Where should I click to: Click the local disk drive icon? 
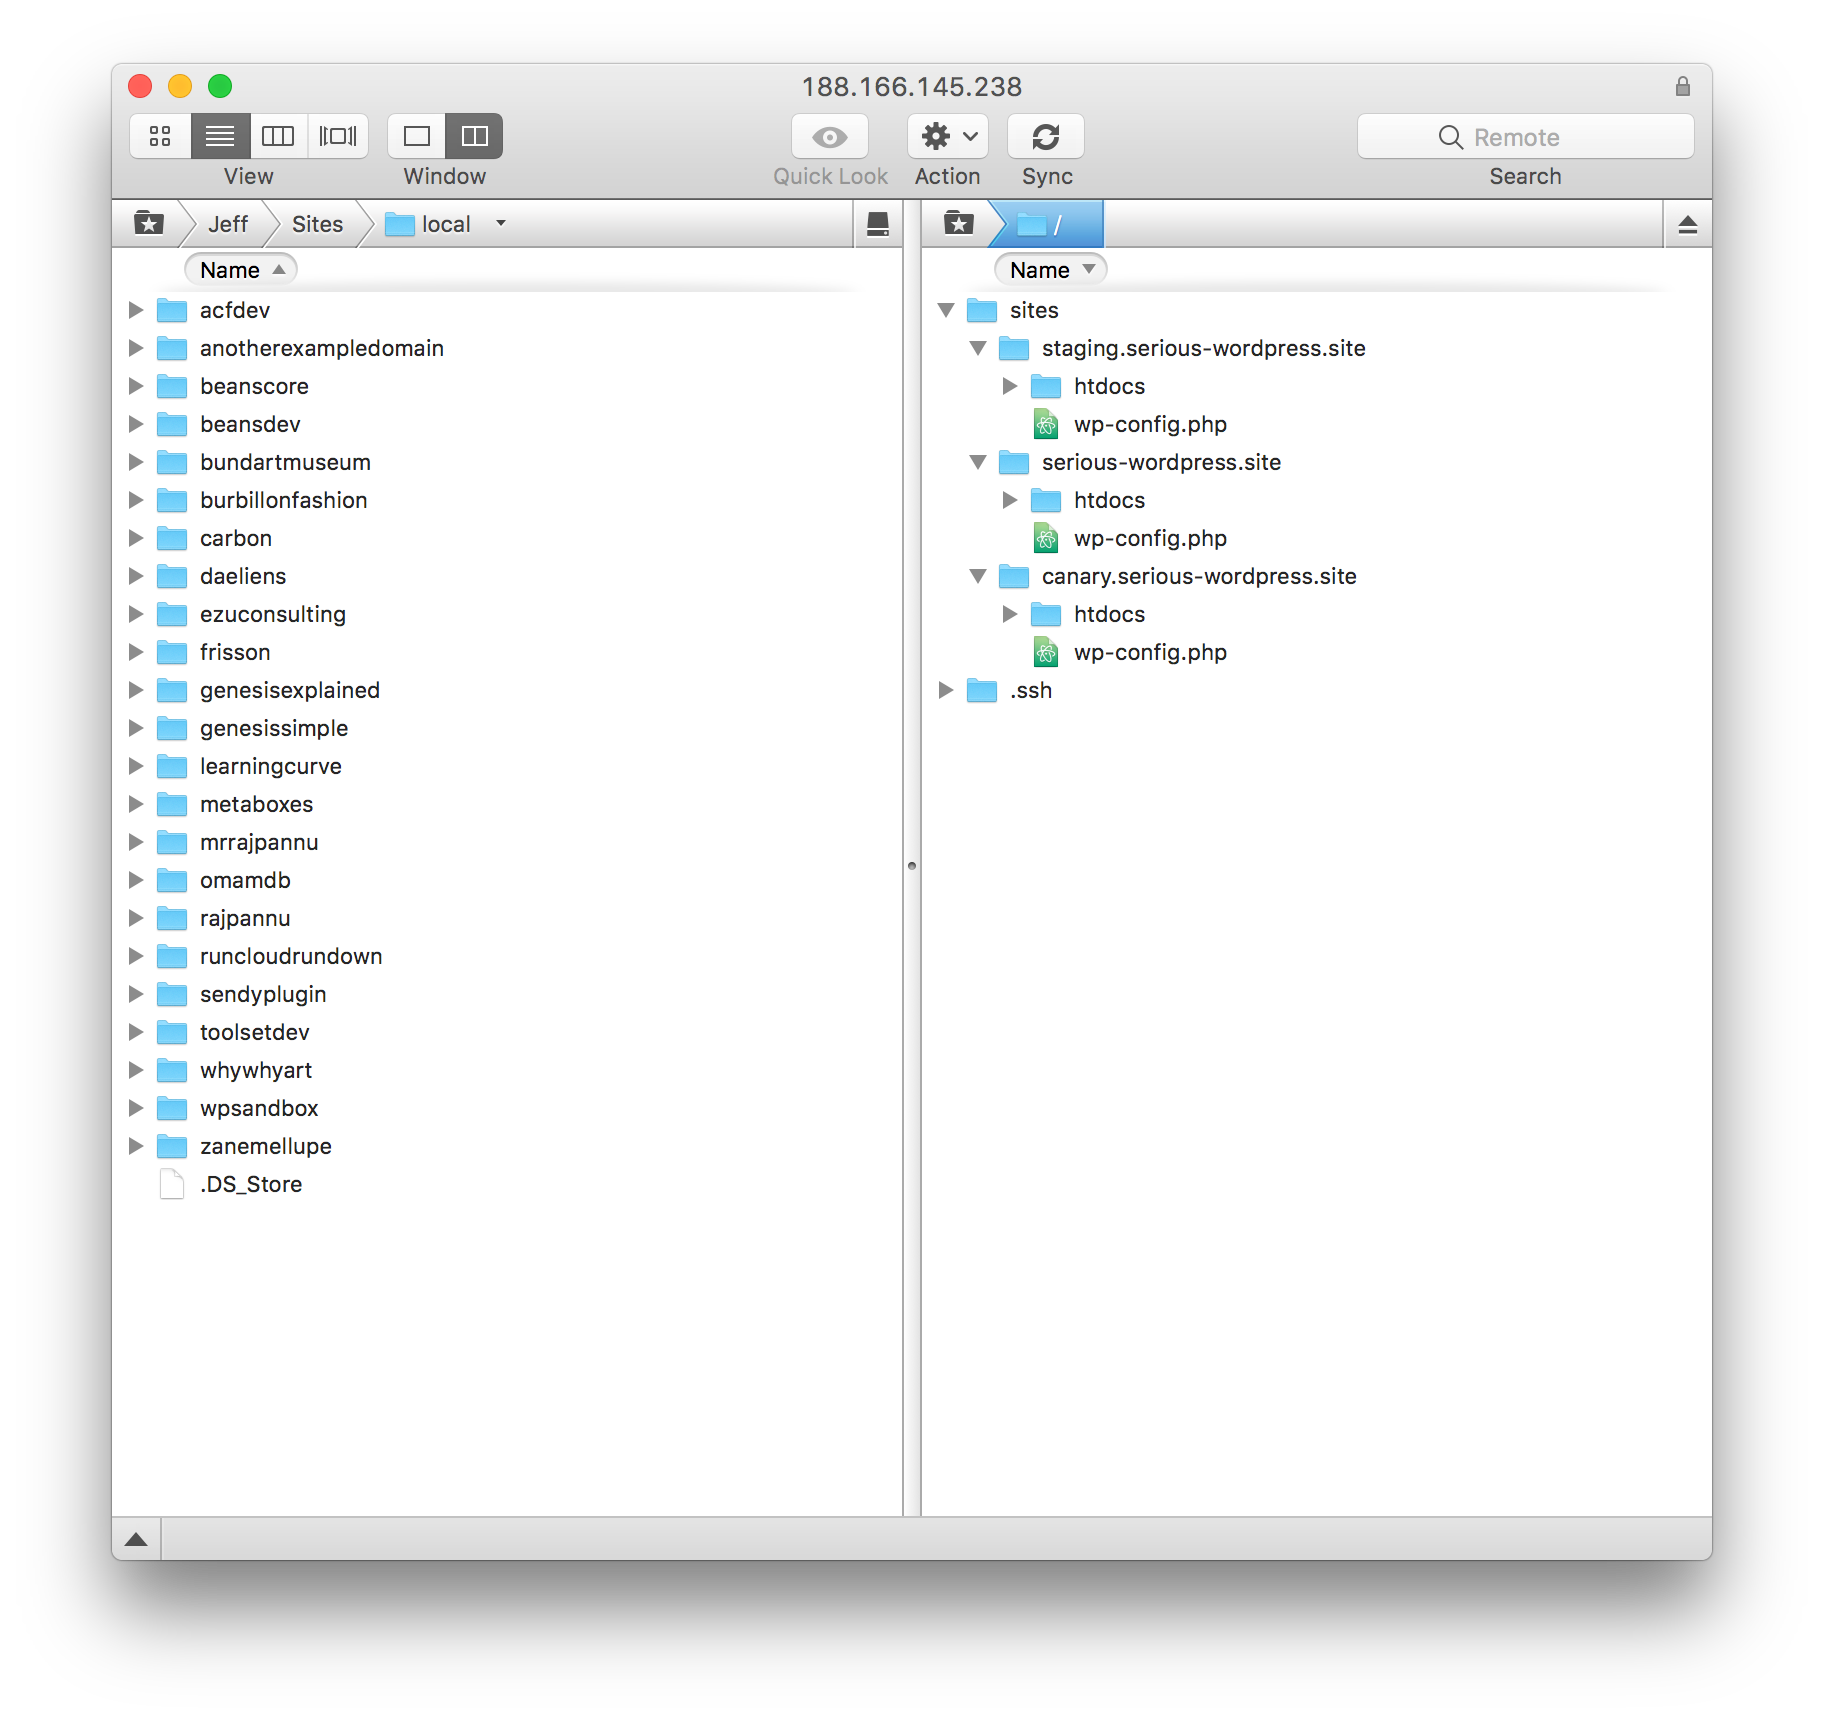(x=878, y=224)
